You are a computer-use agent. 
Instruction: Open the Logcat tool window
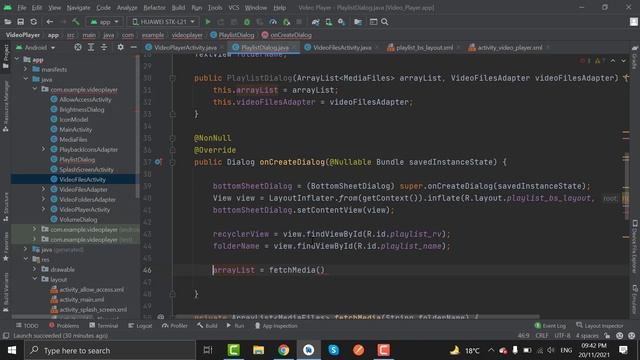(140, 326)
